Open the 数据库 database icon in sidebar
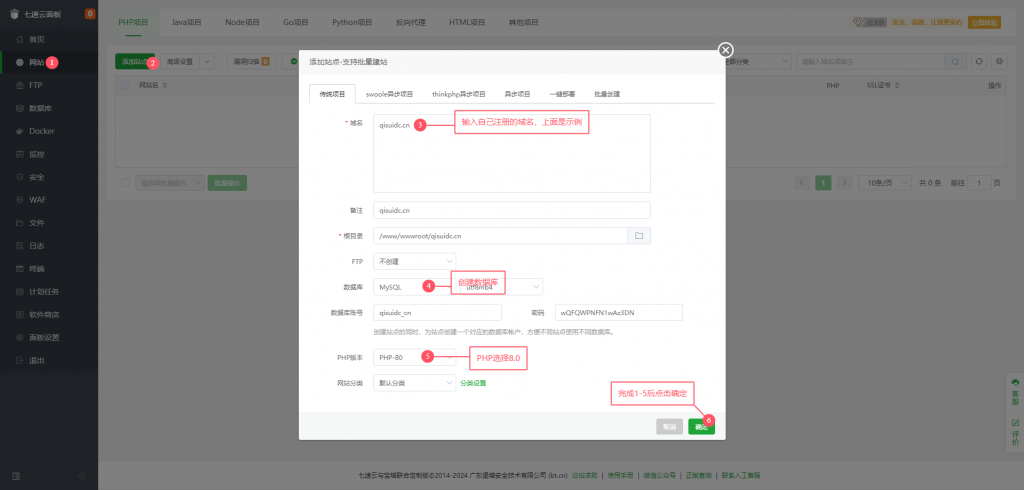The height and width of the screenshot is (490, 1024). [20, 108]
